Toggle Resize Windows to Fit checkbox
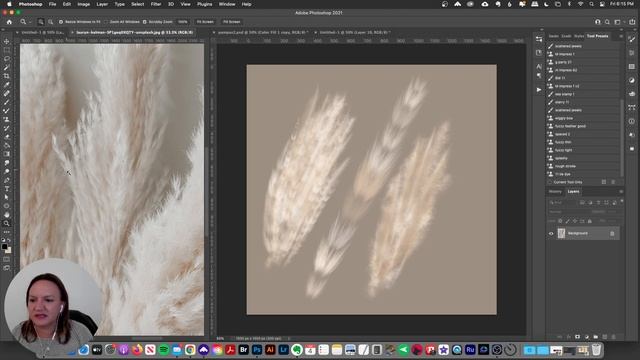The height and width of the screenshot is (360, 640). [x=61, y=22]
